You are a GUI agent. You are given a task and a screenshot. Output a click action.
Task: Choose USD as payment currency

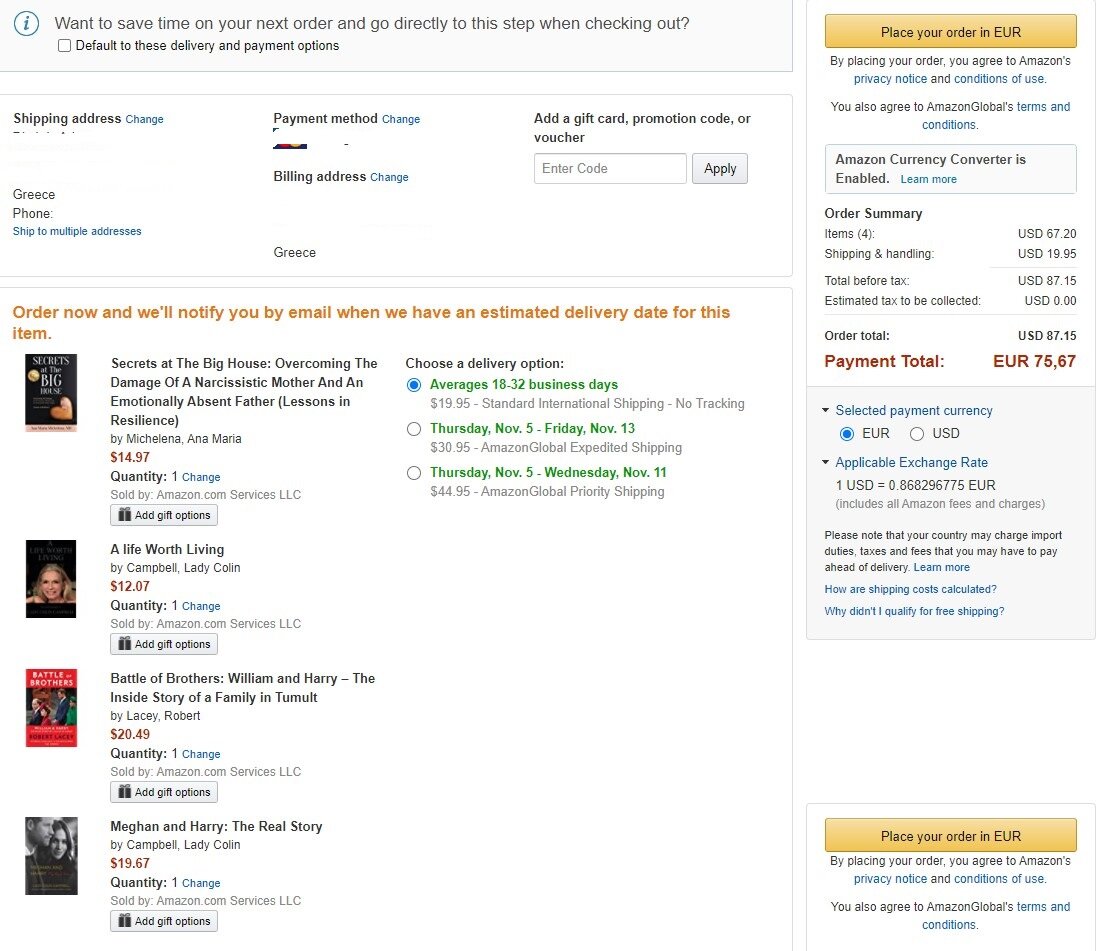(917, 434)
